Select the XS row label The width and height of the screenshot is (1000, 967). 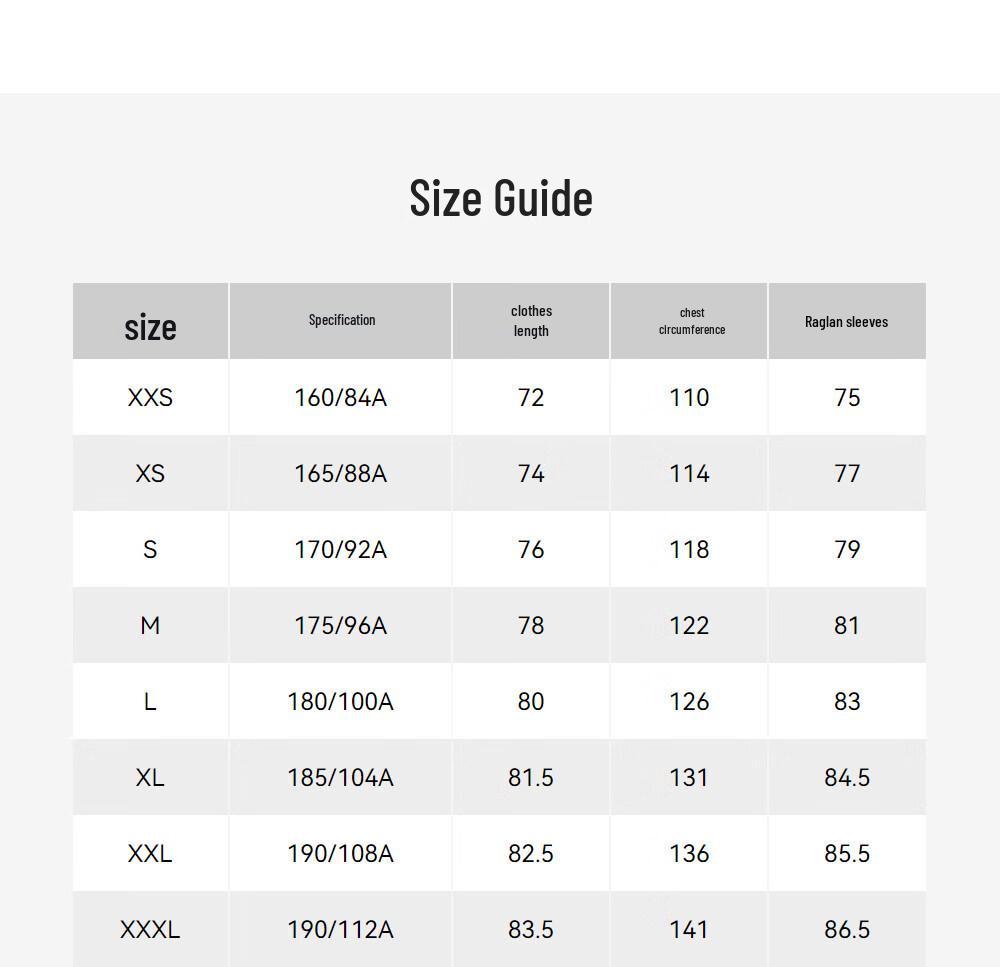pos(151,473)
